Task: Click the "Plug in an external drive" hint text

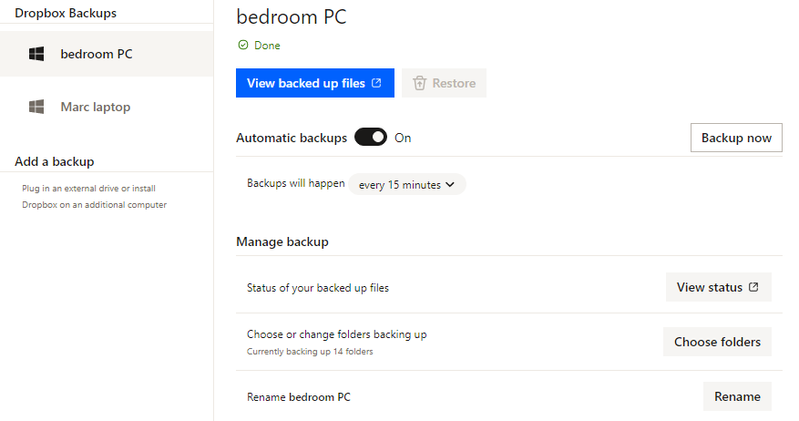Action: pos(89,188)
